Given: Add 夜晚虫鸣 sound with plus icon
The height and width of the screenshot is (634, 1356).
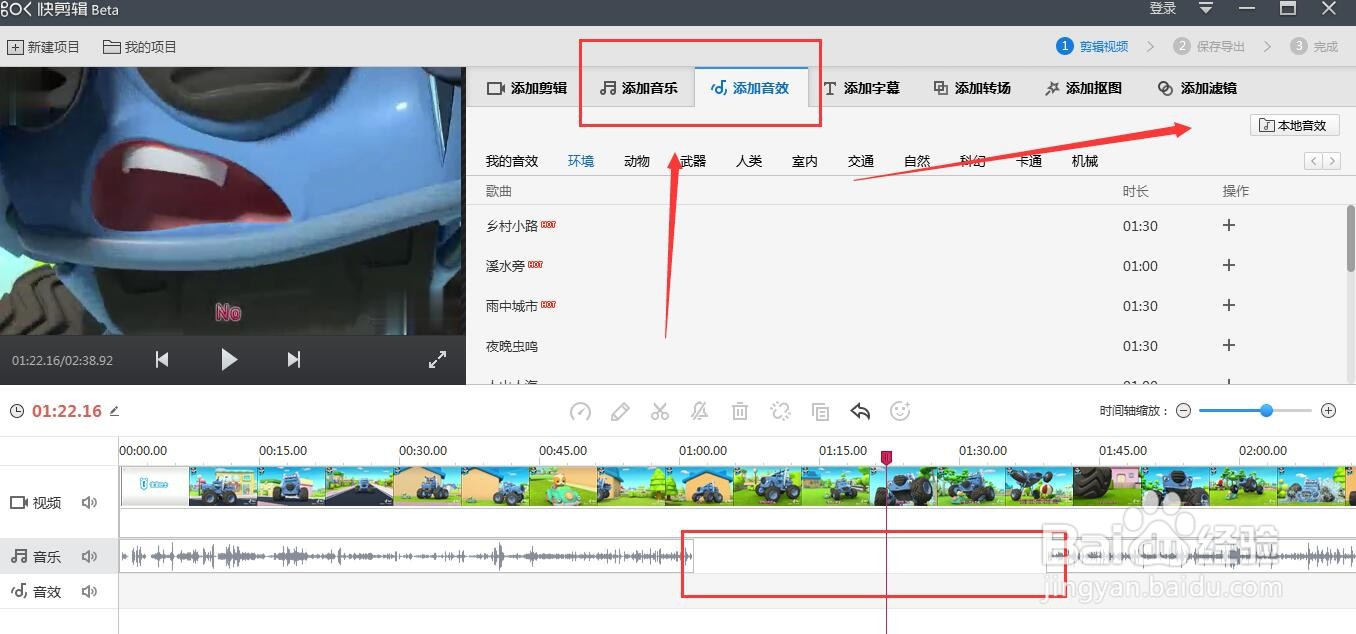Looking at the screenshot, I should [1229, 345].
